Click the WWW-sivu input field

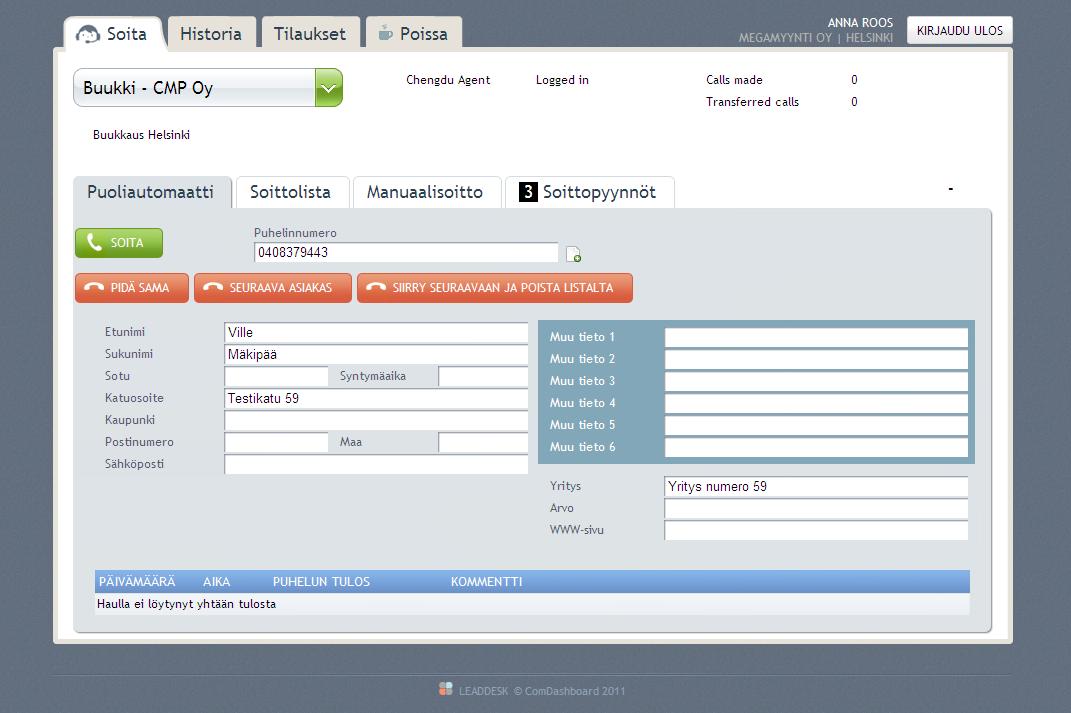816,530
